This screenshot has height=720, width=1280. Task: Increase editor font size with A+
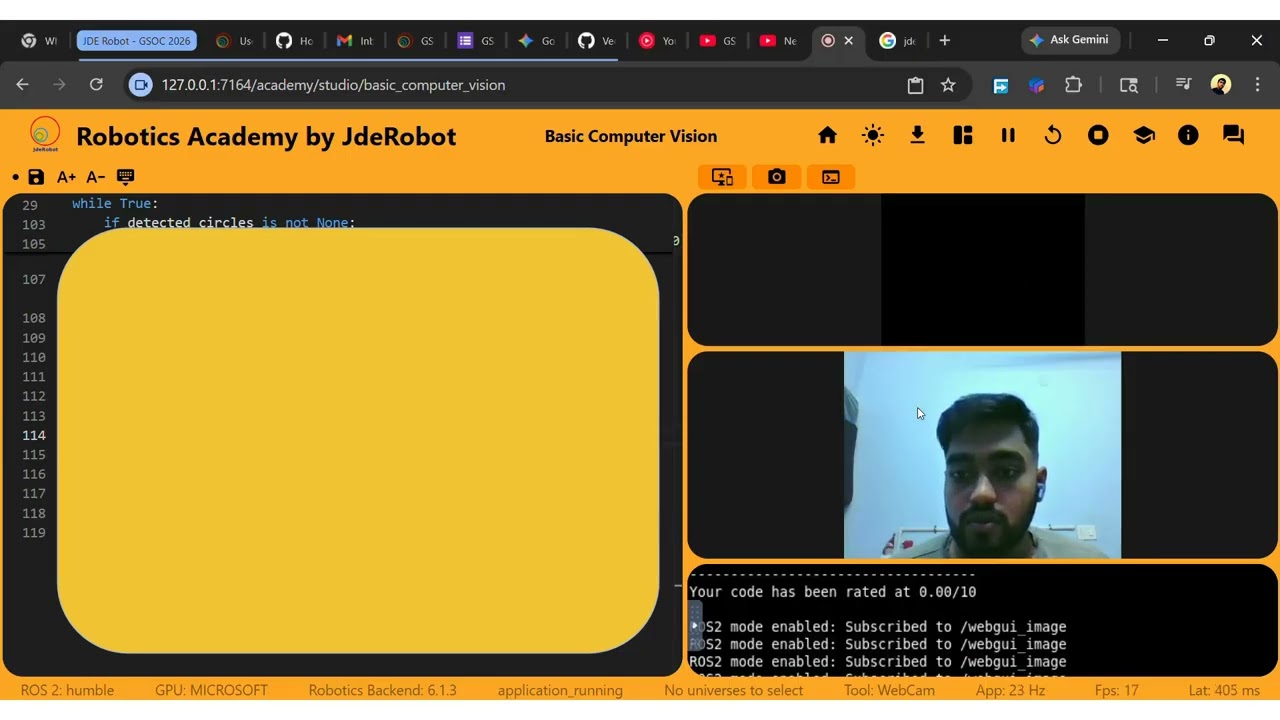point(66,177)
